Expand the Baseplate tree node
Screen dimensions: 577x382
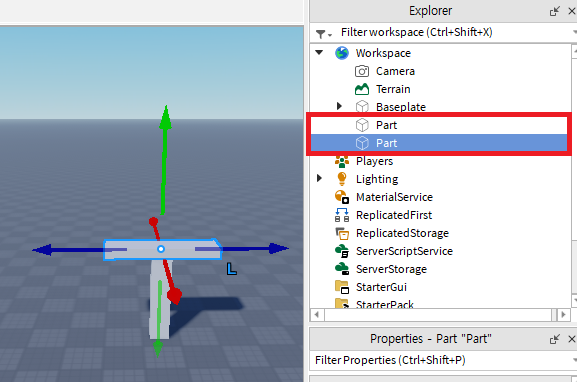coord(339,106)
